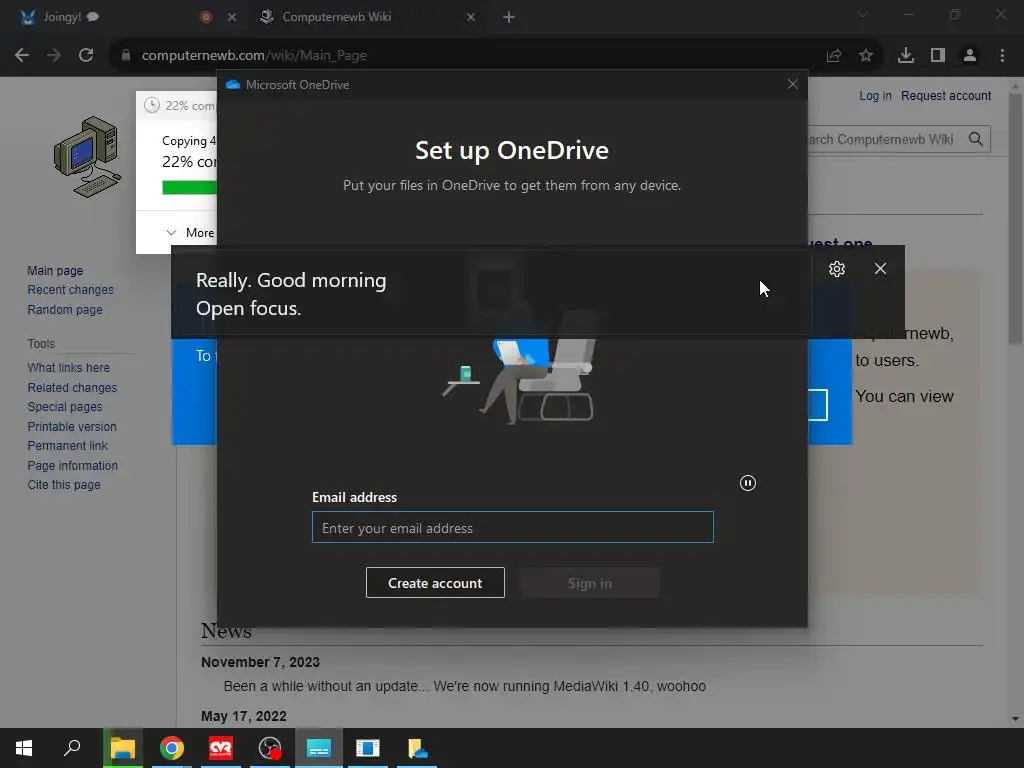Image resolution: width=1024 pixels, height=768 pixels.
Task: Open the Windows Start menu
Action: pos(24,748)
